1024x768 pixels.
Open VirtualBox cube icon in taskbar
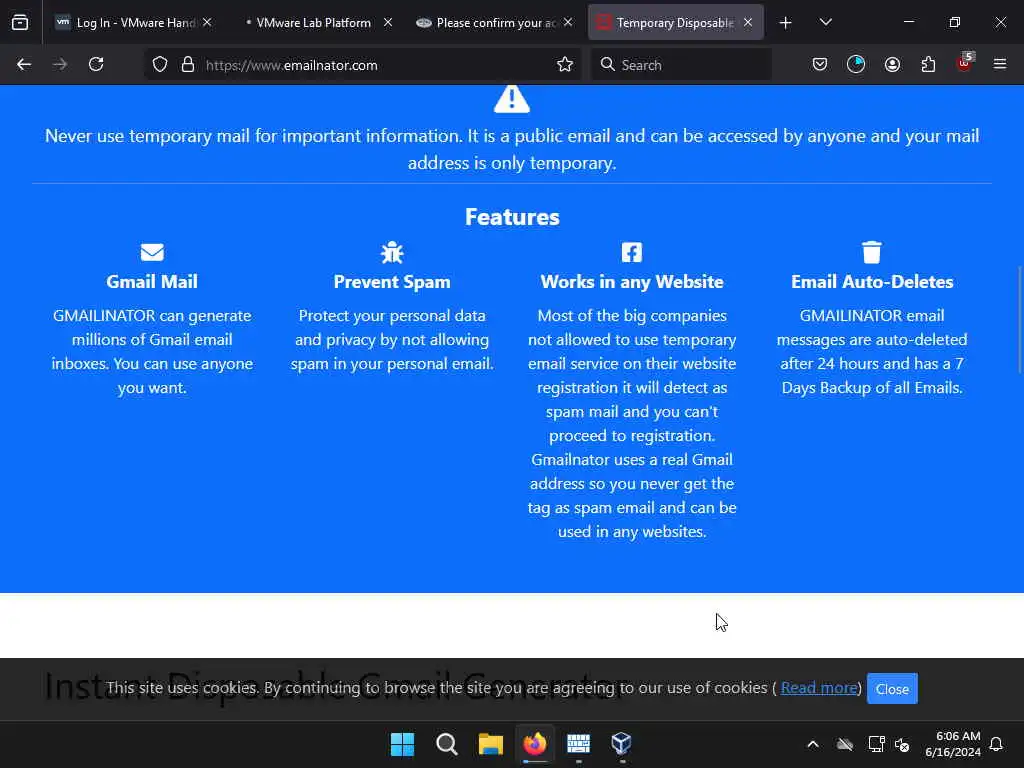[621, 744]
